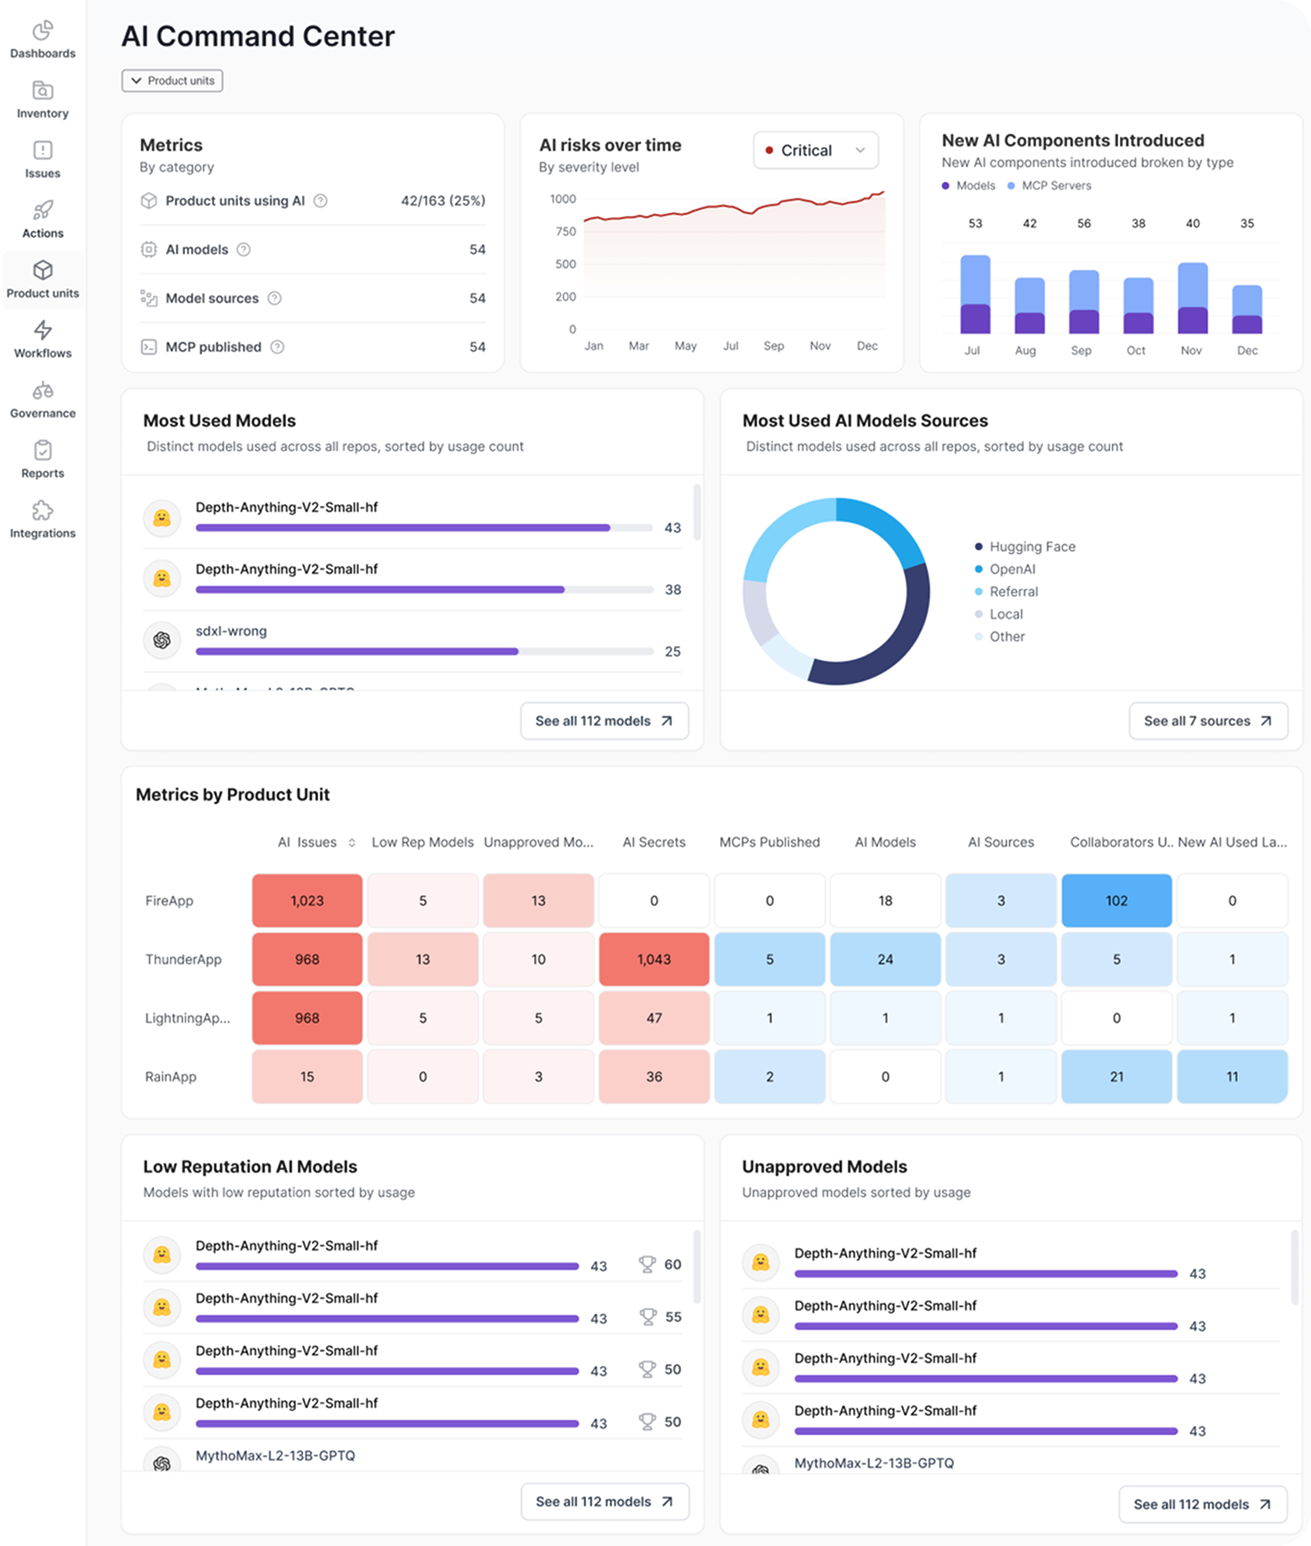This screenshot has height=1546, width=1311.
Task: Open Integrations puzzle icon
Action: (x=42, y=511)
